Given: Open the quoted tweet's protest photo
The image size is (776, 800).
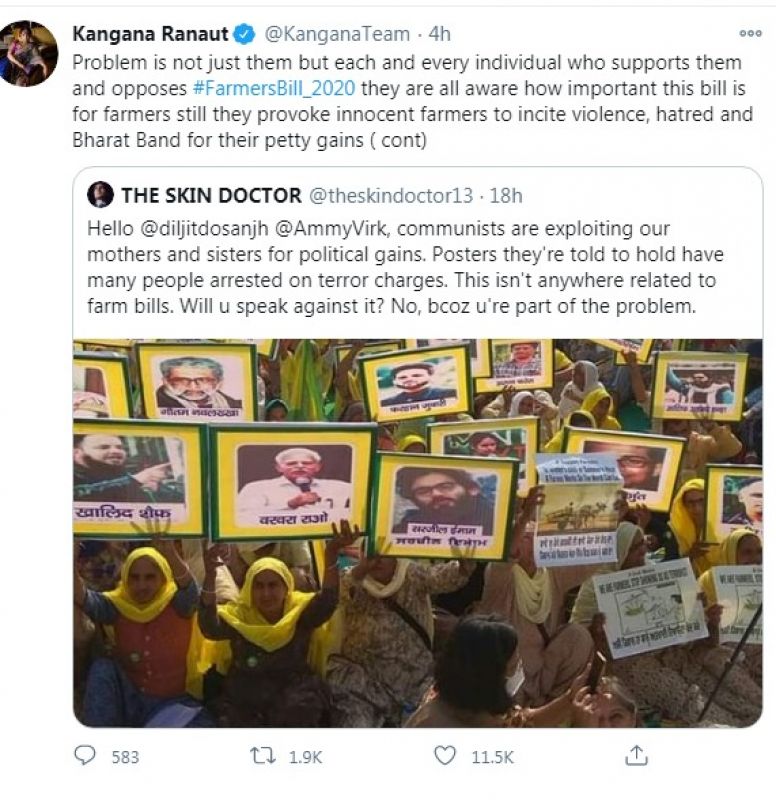Looking at the screenshot, I should click(x=418, y=532).
